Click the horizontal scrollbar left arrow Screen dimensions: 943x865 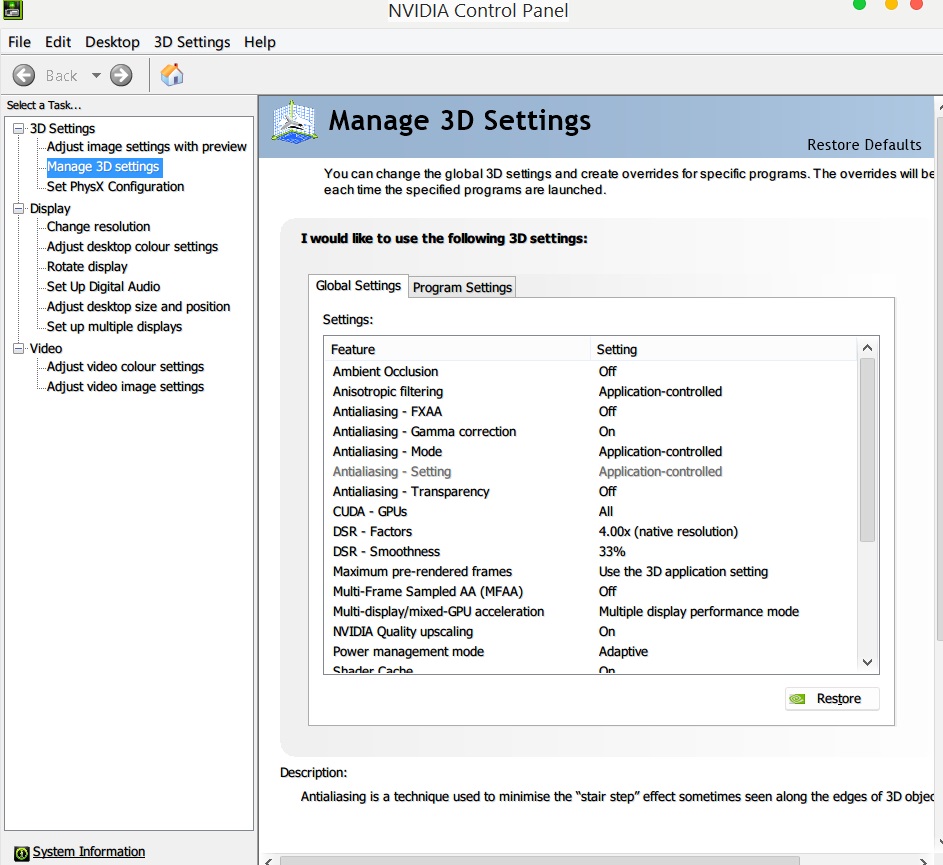click(x=268, y=861)
